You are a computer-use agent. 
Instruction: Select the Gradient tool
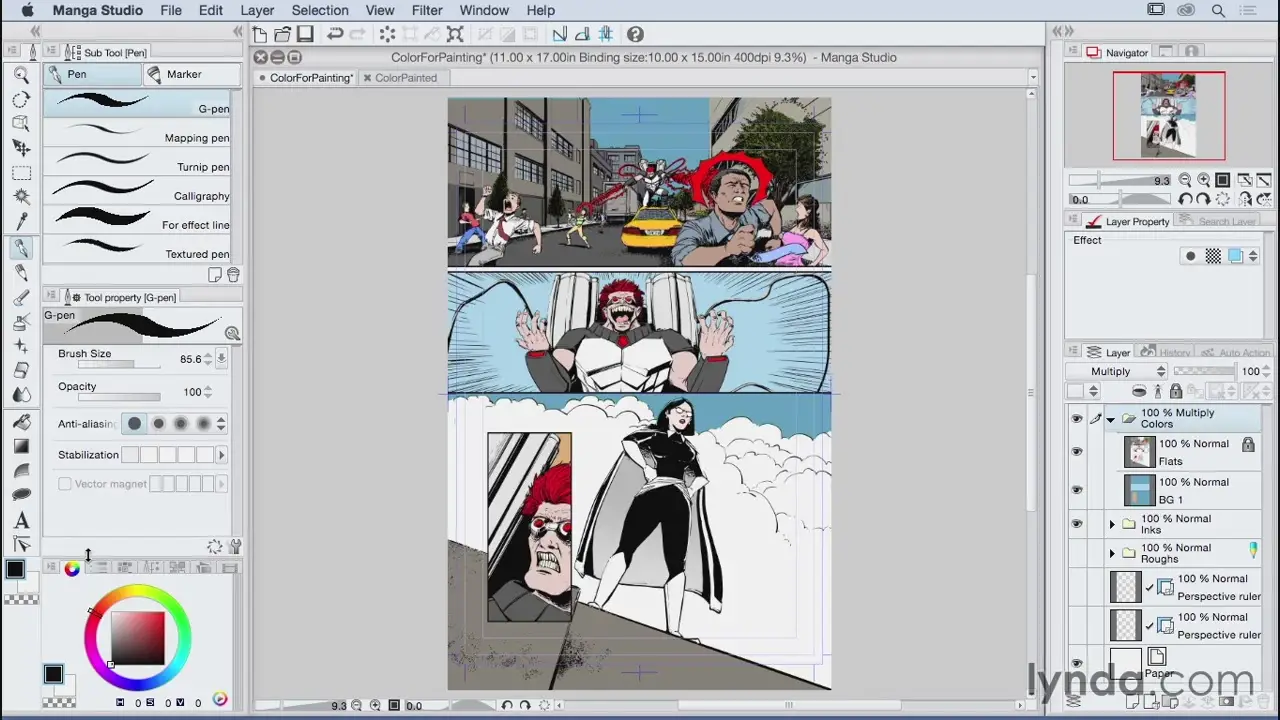[x=21, y=446]
